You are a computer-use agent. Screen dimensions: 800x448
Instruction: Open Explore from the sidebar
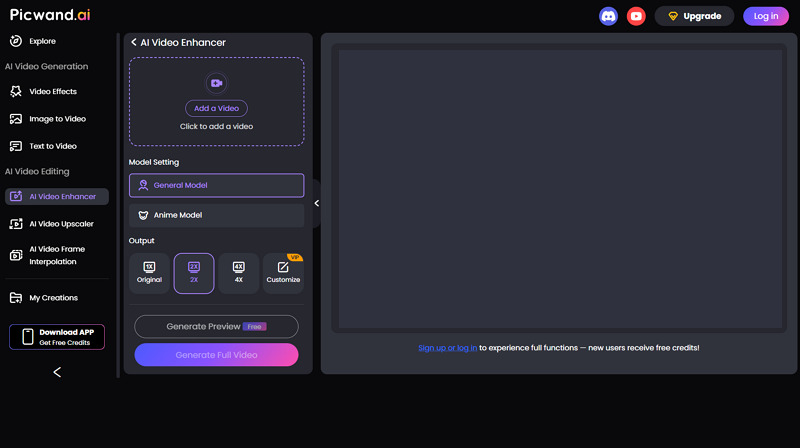(42, 41)
